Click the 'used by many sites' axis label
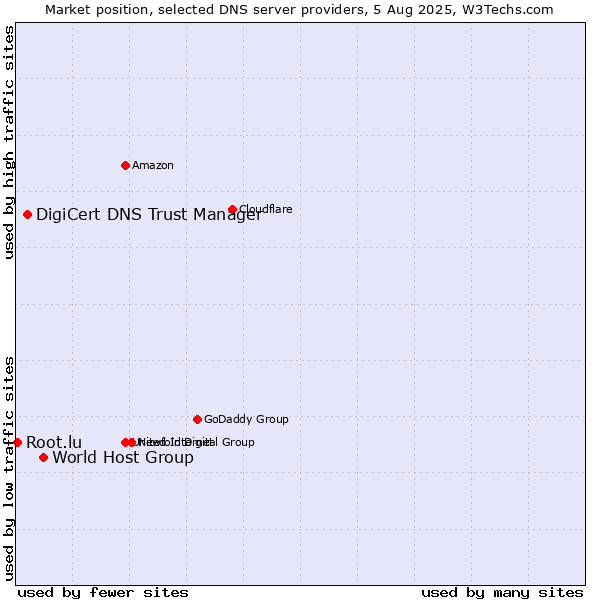This screenshot has width=600, height=600. 502,593
